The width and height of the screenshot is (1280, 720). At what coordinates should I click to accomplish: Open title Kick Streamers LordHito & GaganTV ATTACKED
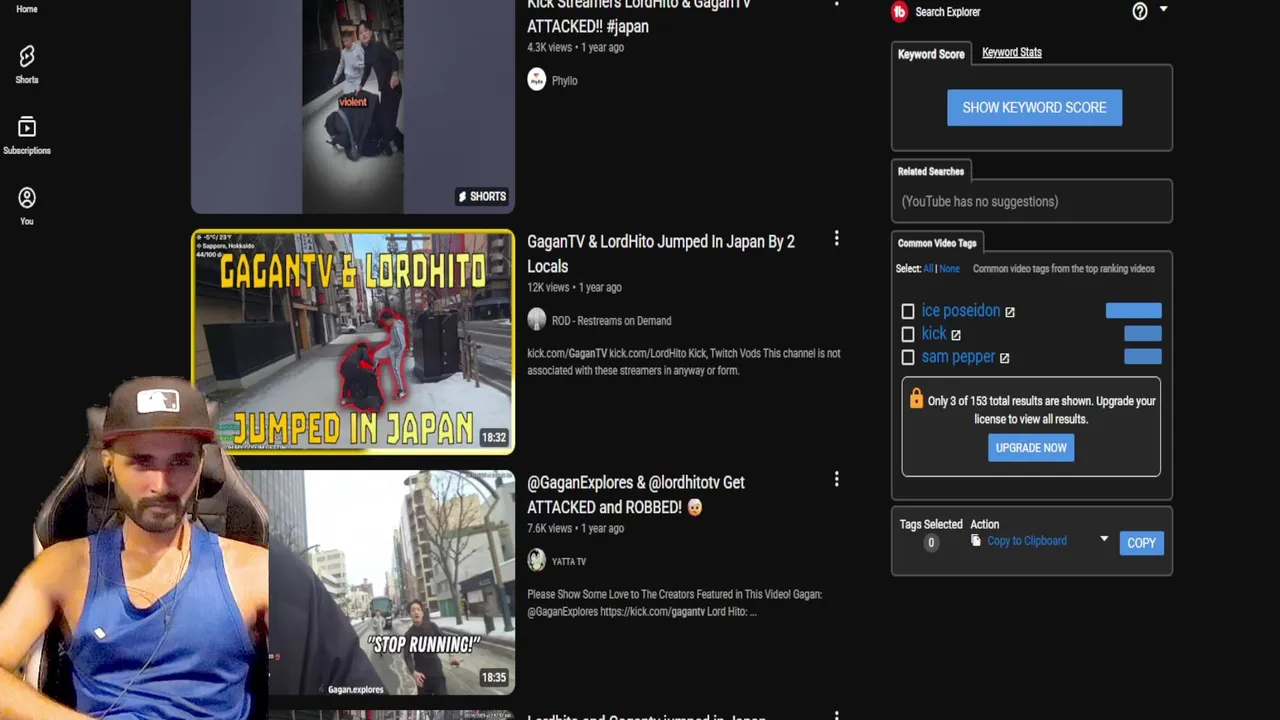click(638, 16)
